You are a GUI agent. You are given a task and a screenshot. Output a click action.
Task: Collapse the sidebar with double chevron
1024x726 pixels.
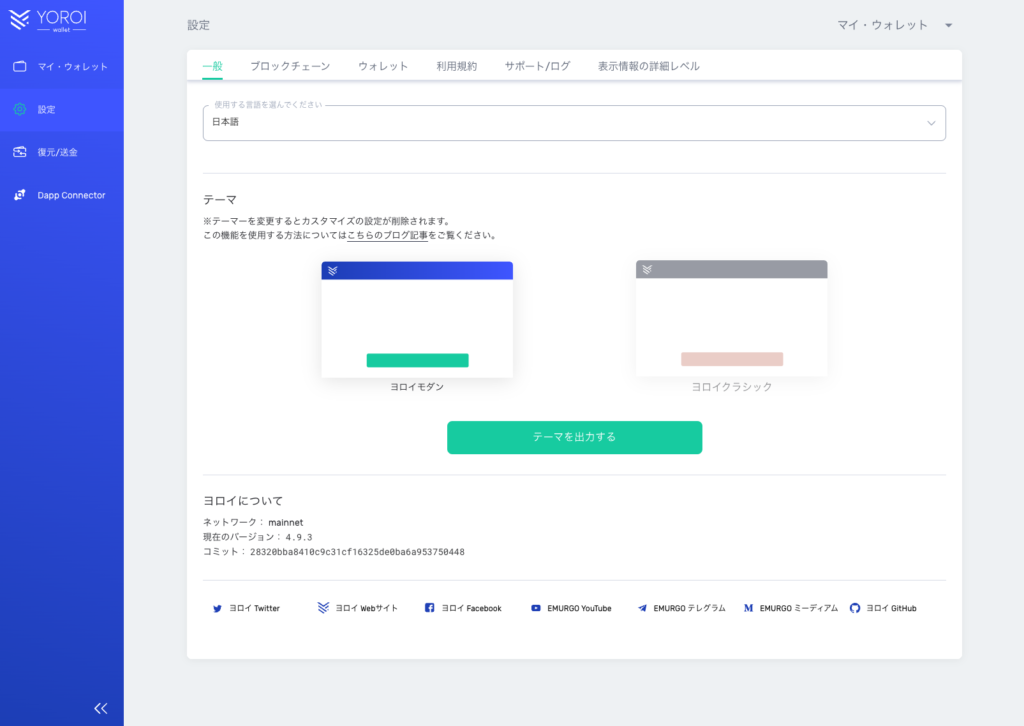(x=100, y=708)
